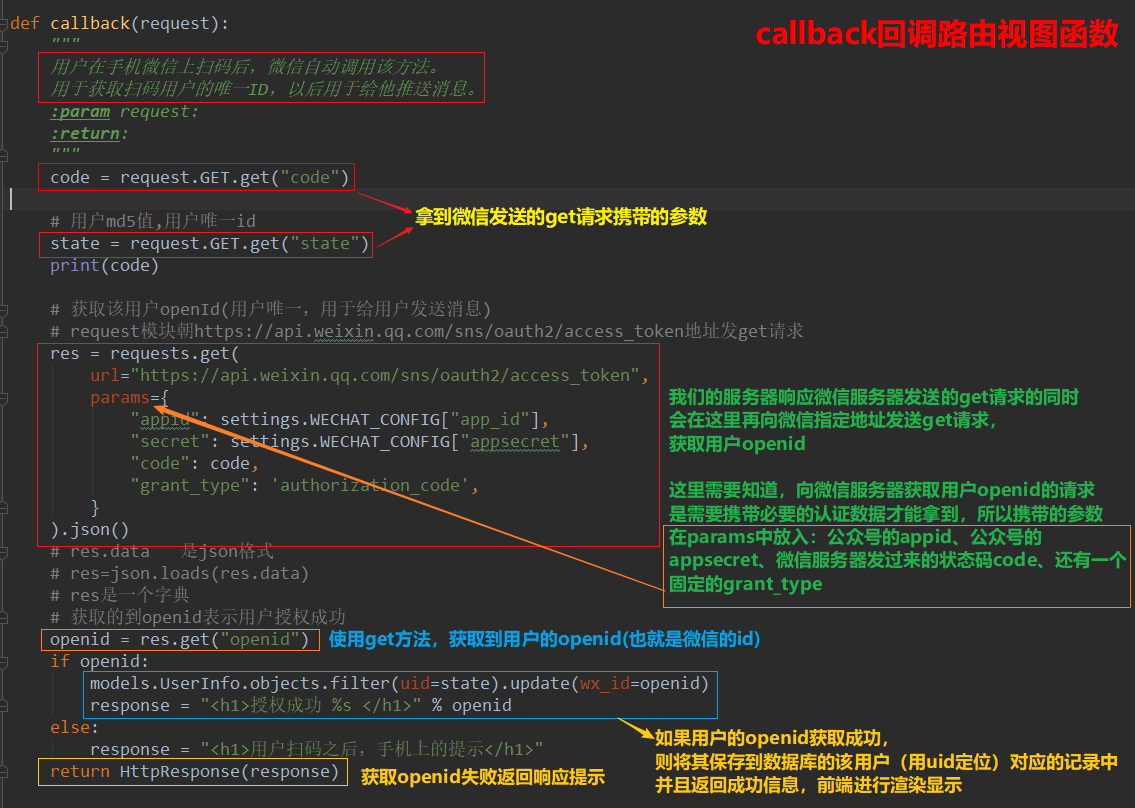This screenshot has height=808, width=1135.
Task: Click 'code = request.GET.get("code")' line
Action: point(200,177)
